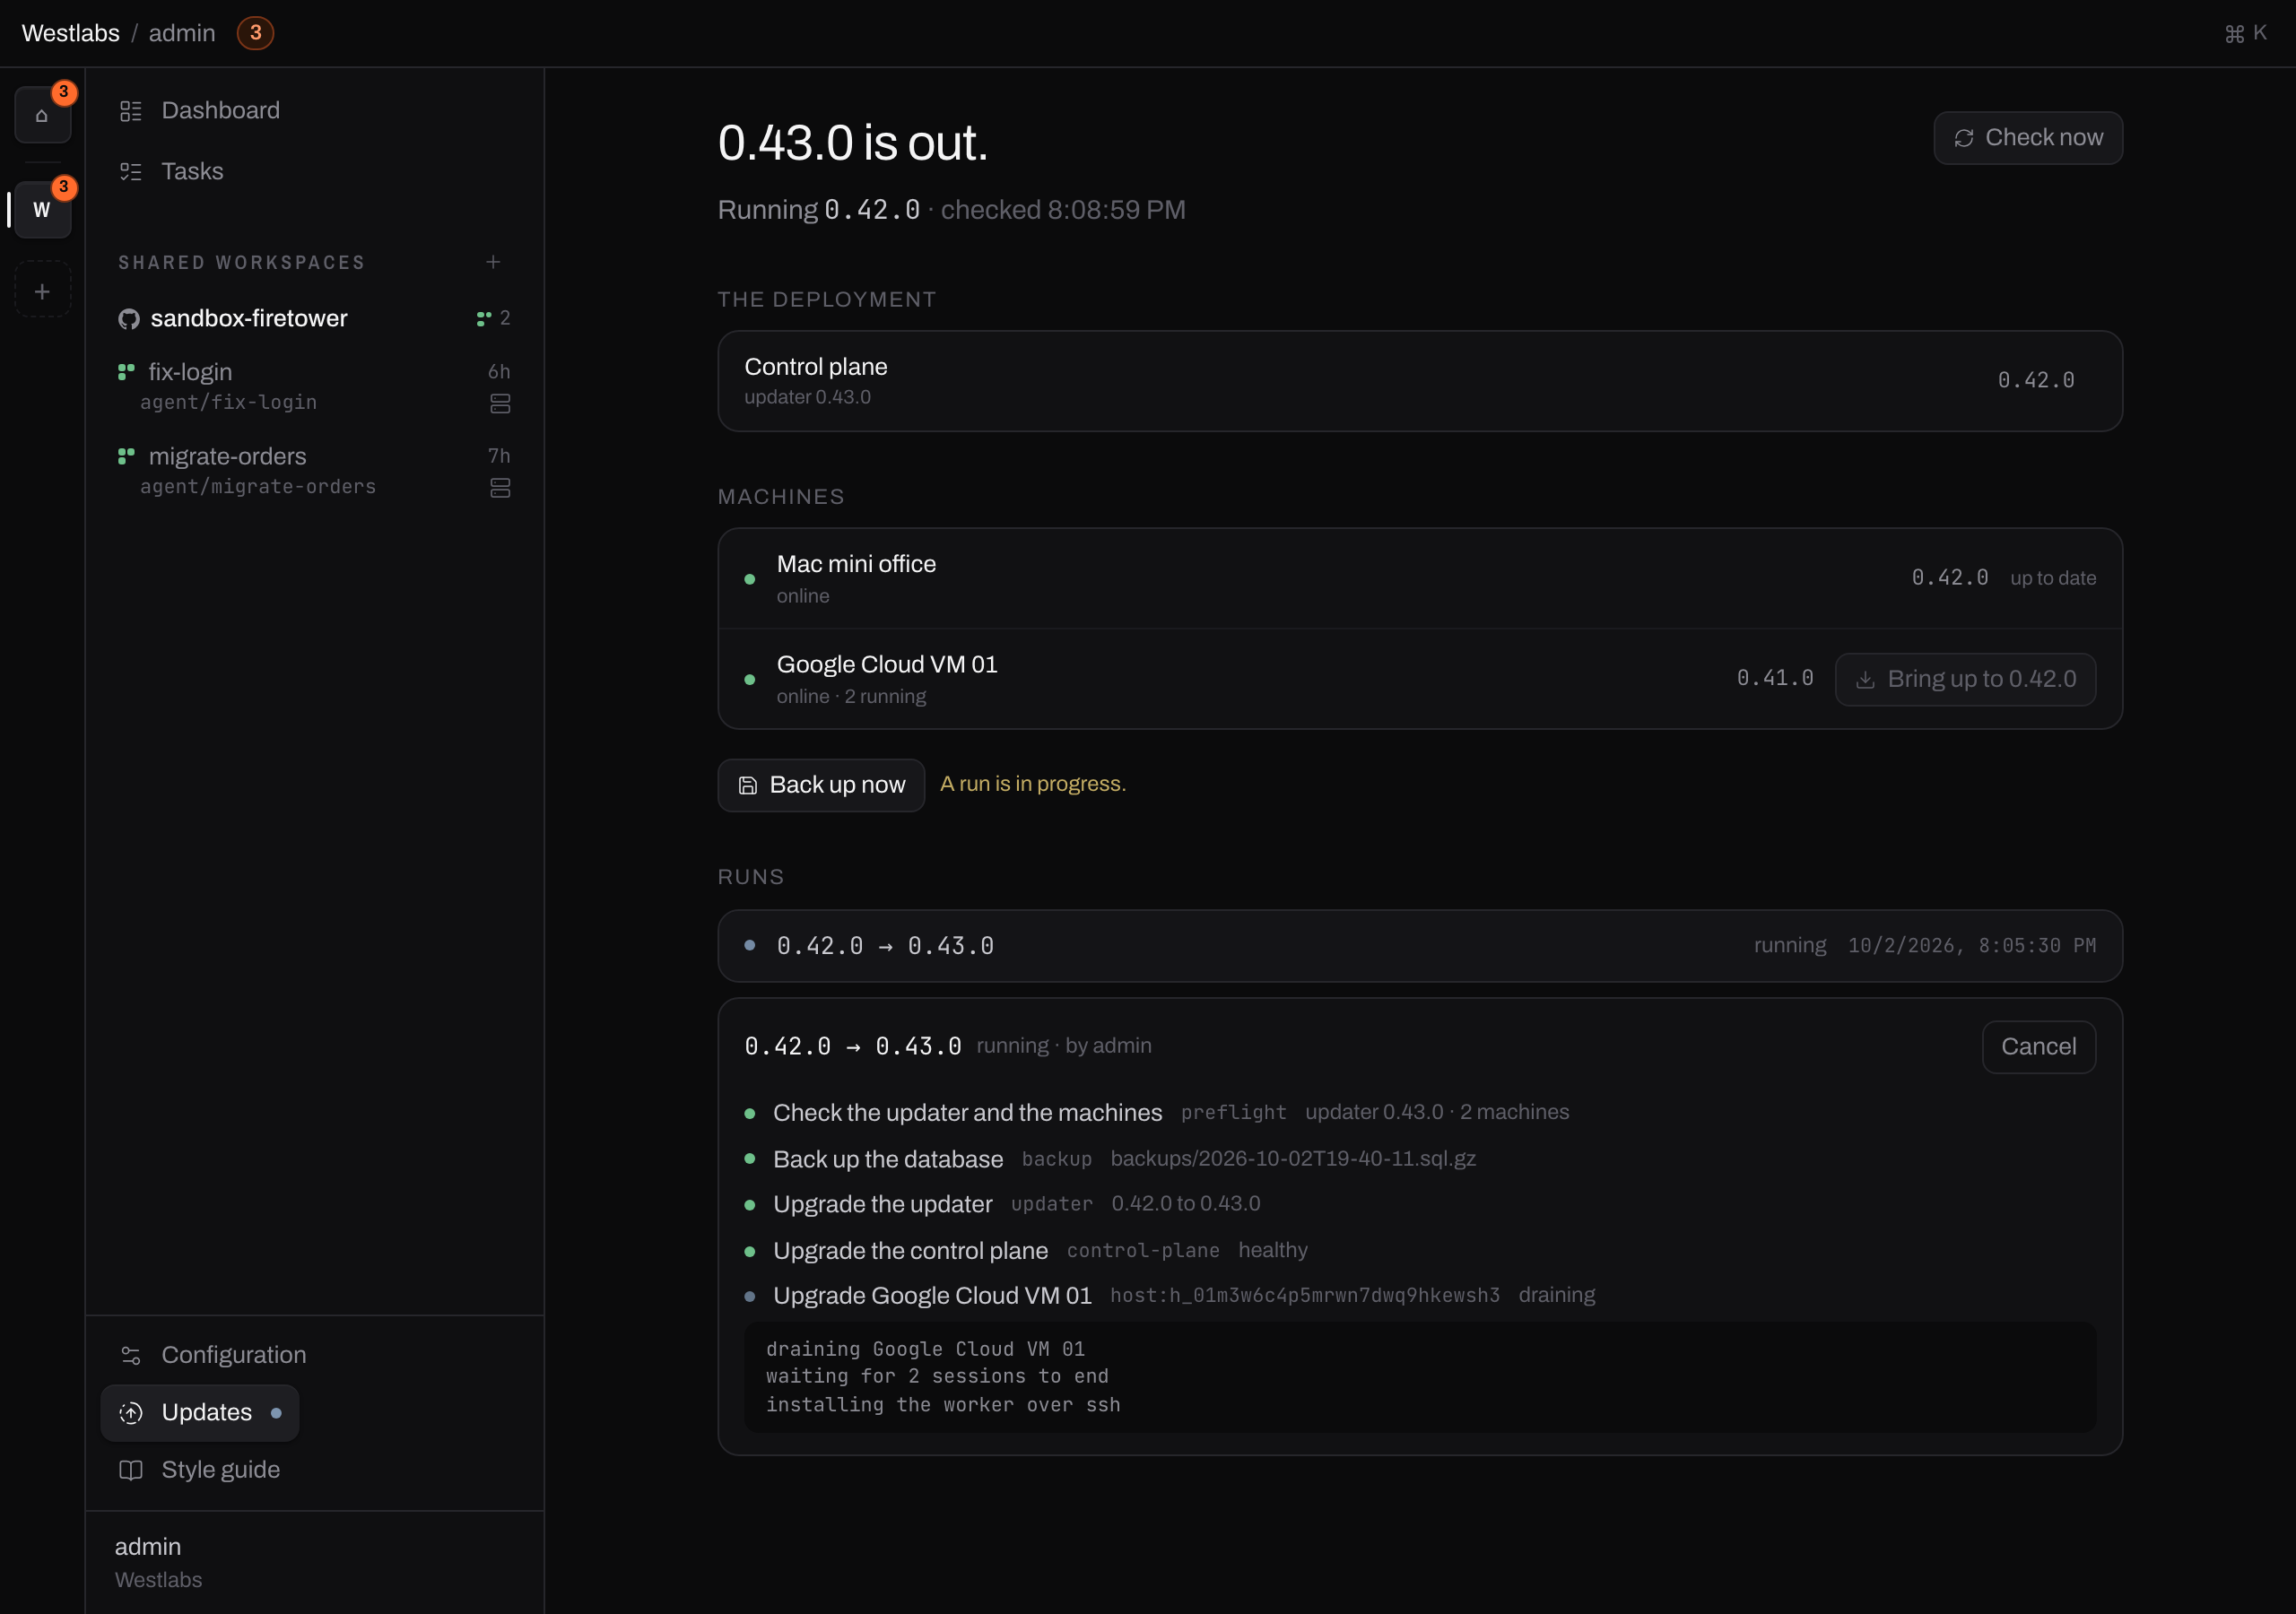
Task: Open the notifications badge showing 3
Action: point(255,33)
